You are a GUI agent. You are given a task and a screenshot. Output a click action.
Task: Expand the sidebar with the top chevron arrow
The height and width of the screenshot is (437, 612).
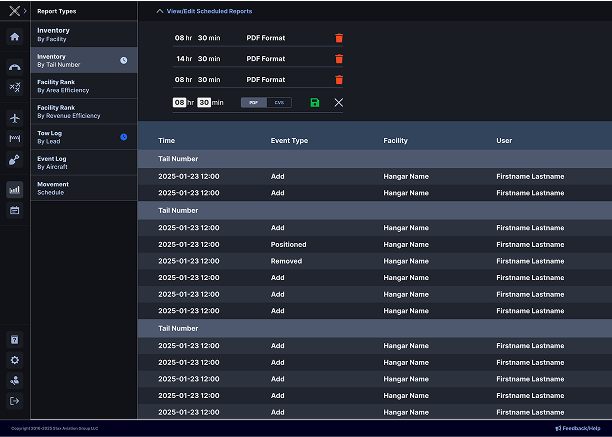point(25,10)
